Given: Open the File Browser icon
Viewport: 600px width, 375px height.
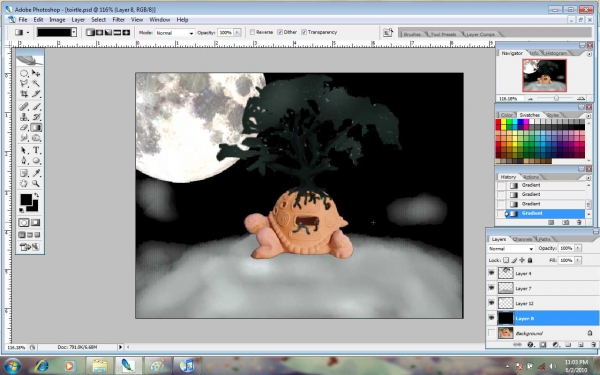Looking at the screenshot, I should 388,33.
